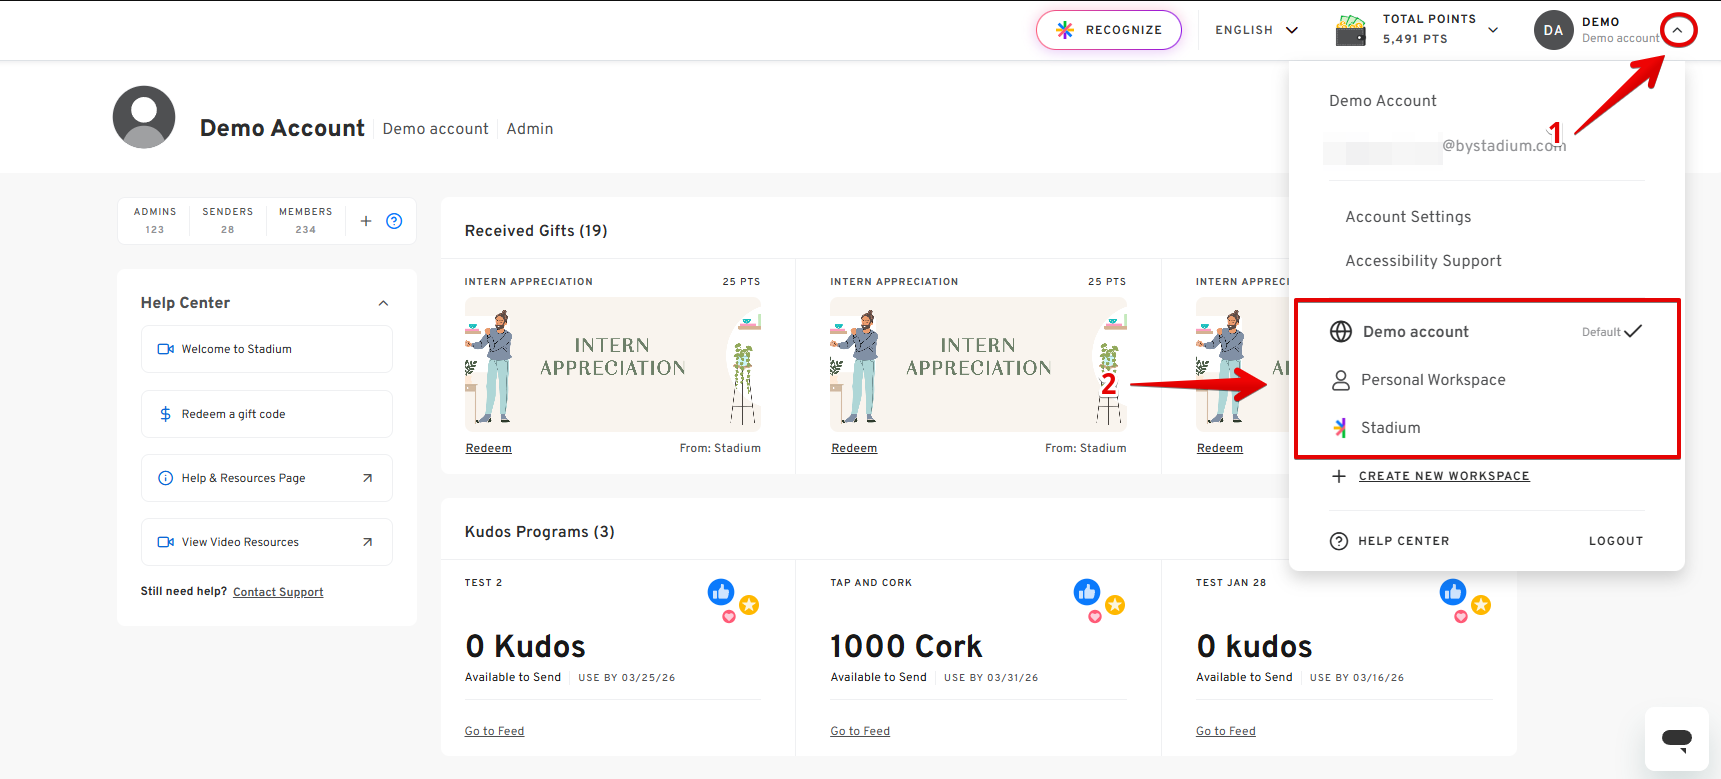Screen dimensions: 1721x779
Task: Switch to Personal Workspace
Action: tap(1432, 380)
